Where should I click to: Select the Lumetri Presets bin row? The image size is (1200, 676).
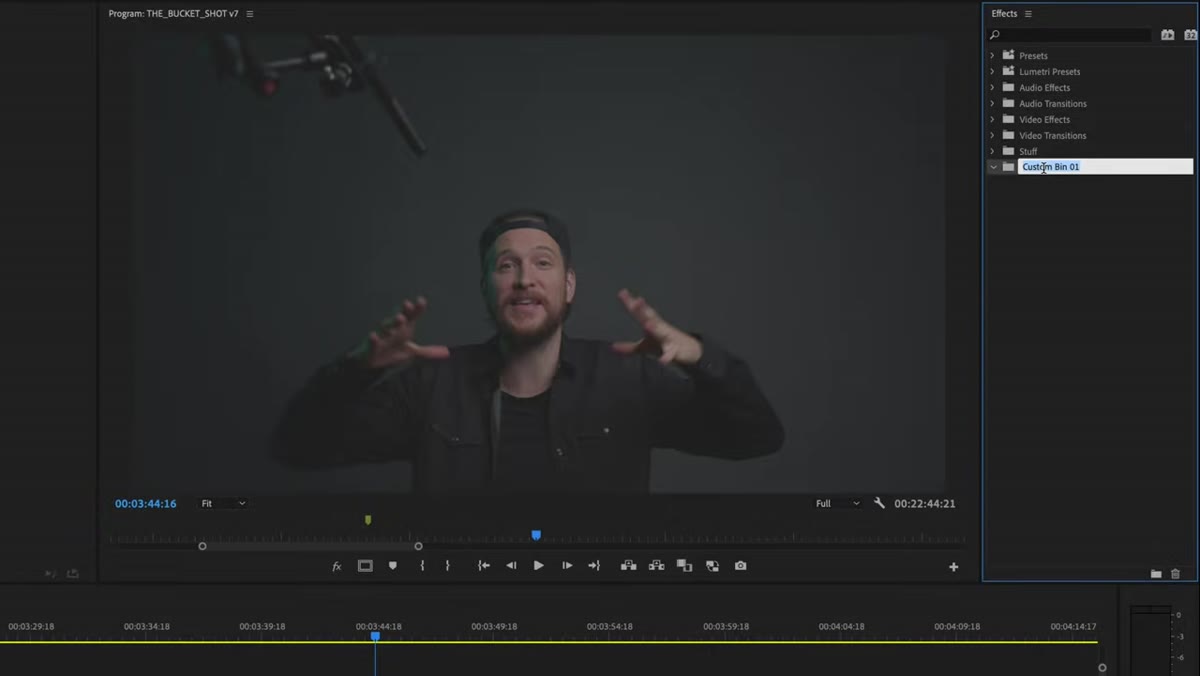coord(1090,72)
